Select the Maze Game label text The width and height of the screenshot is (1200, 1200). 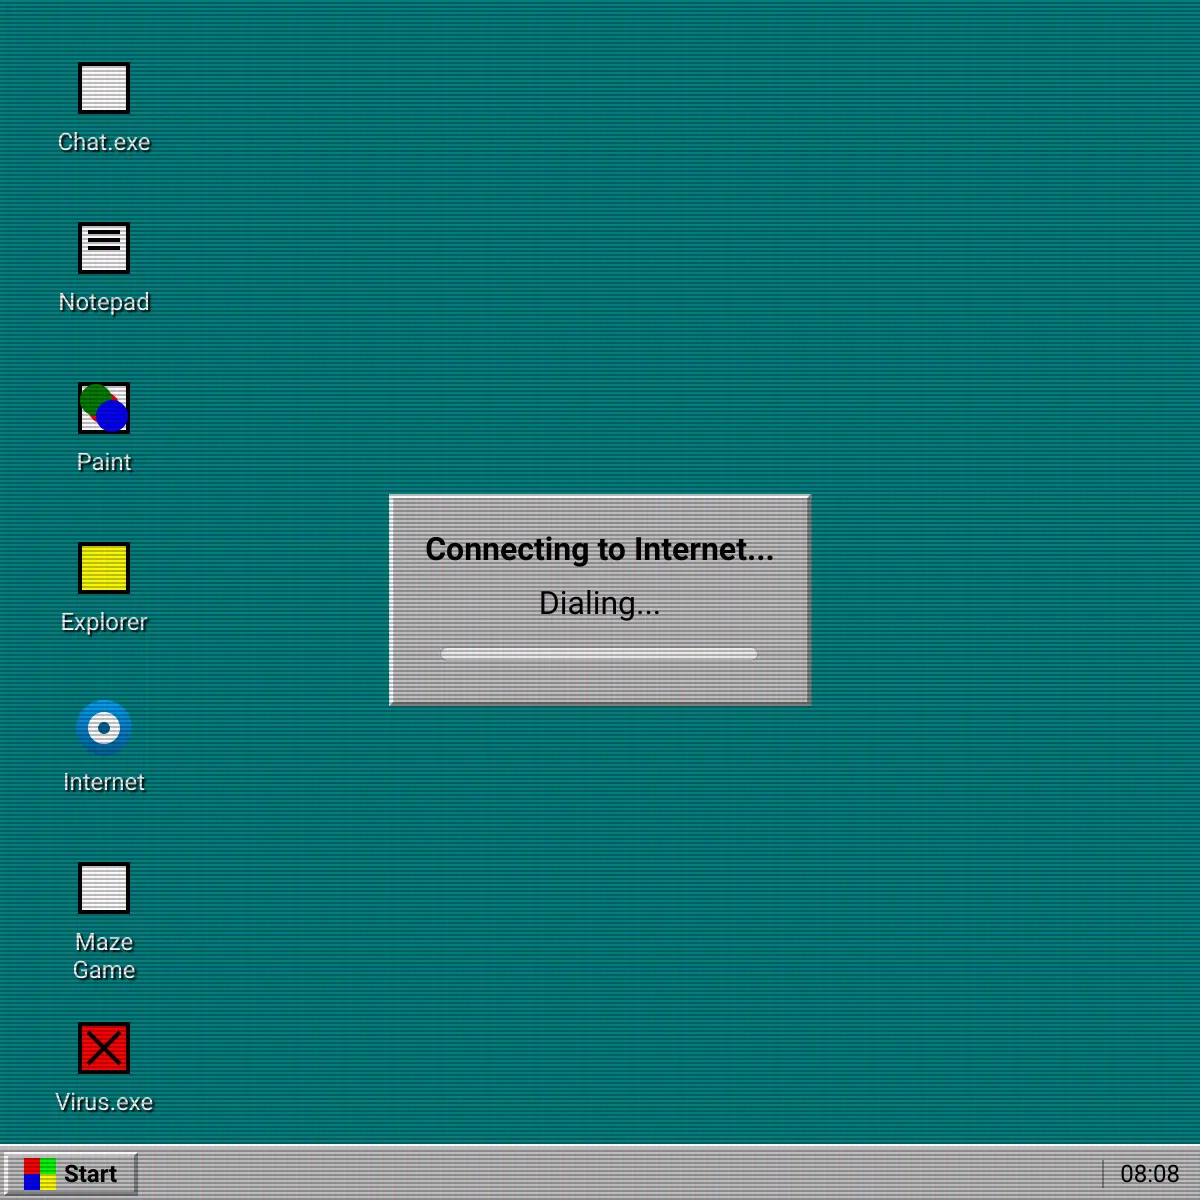pos(104,955)
